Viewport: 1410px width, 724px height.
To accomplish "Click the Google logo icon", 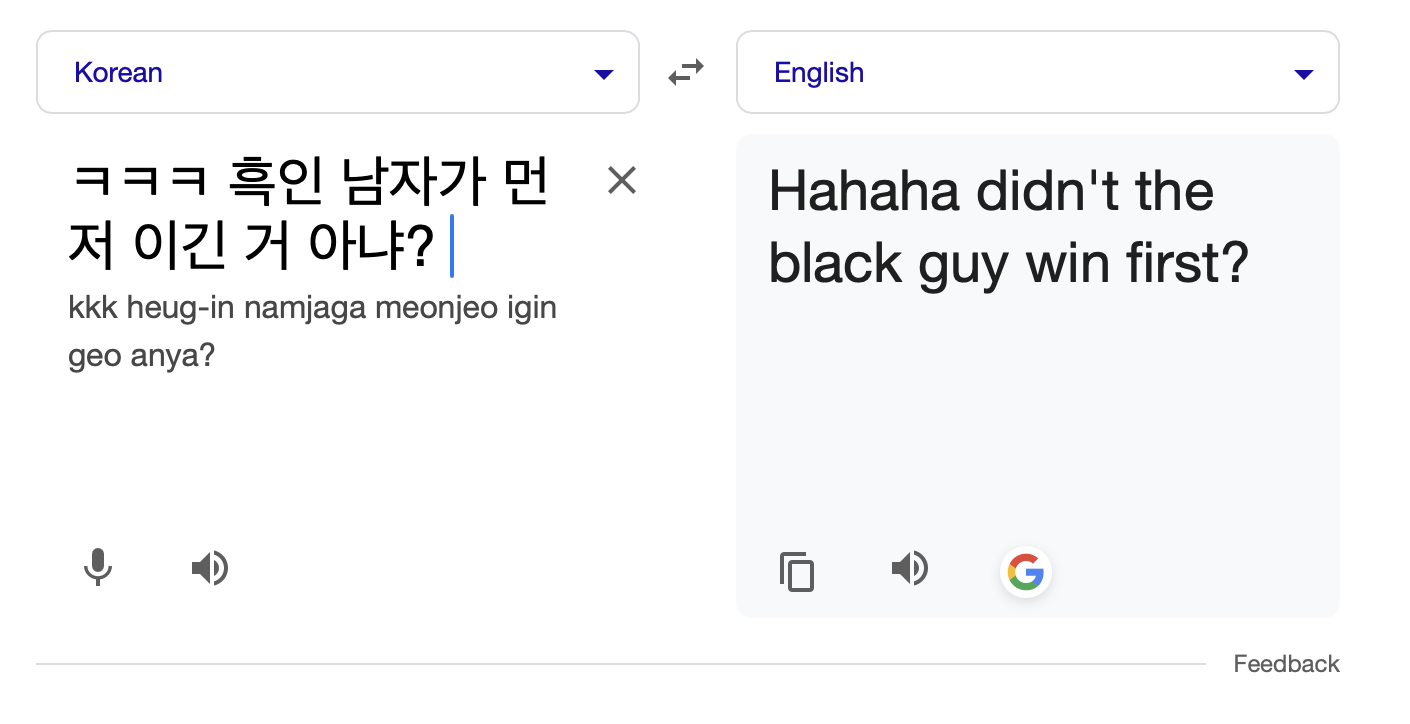I will [x=1025, y=572].
